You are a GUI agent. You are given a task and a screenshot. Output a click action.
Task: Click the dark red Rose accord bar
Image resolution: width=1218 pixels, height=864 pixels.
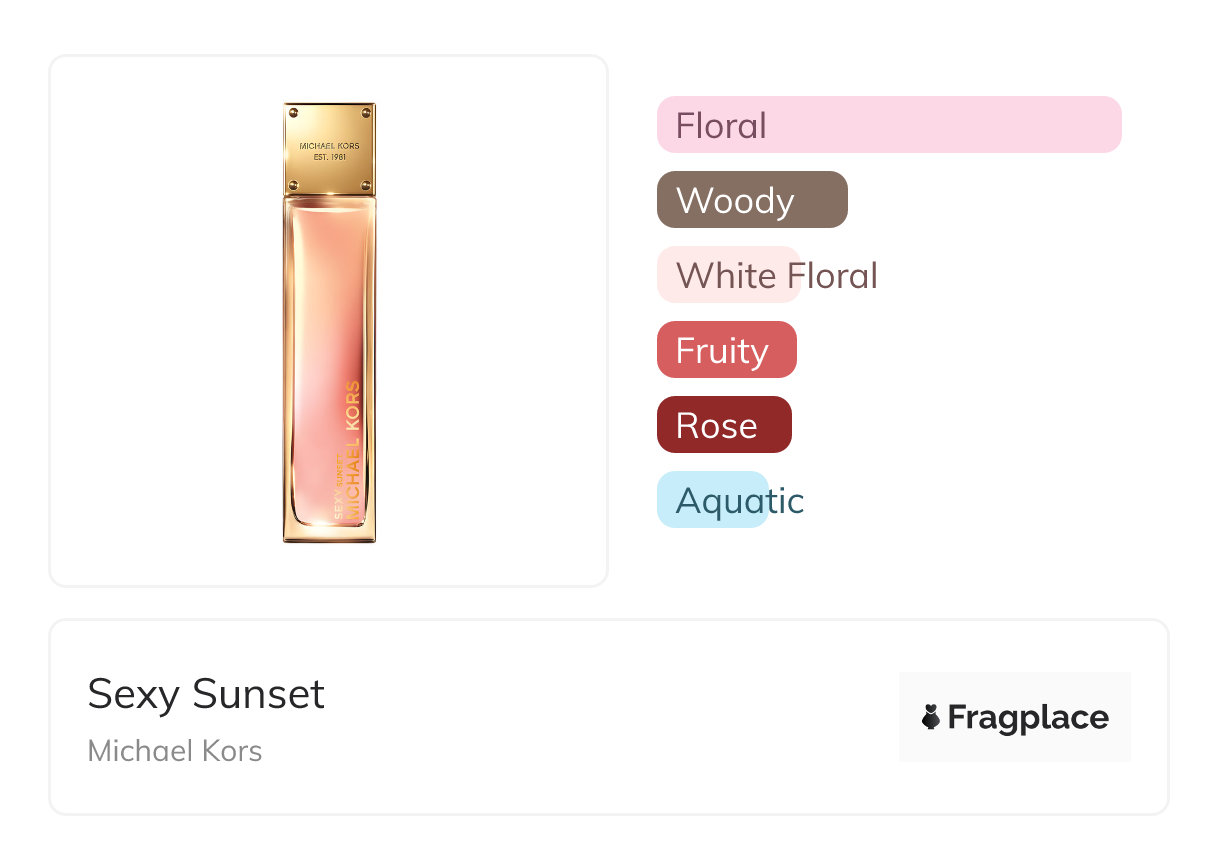click(x=724, y=425)
